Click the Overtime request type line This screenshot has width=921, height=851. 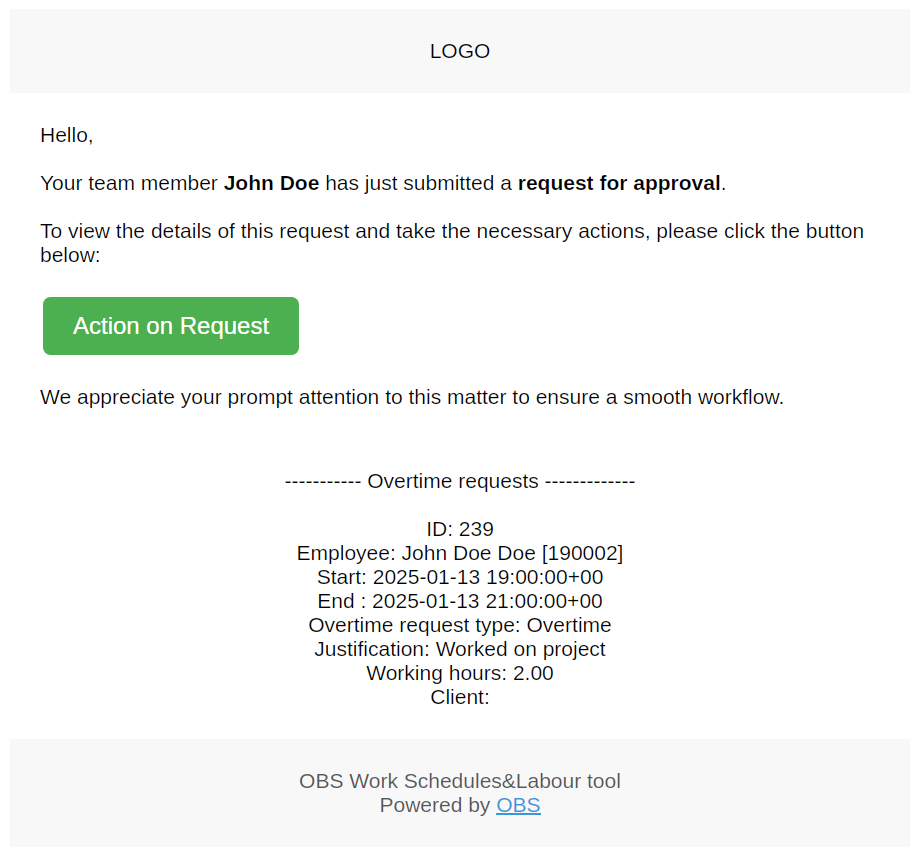460,625
